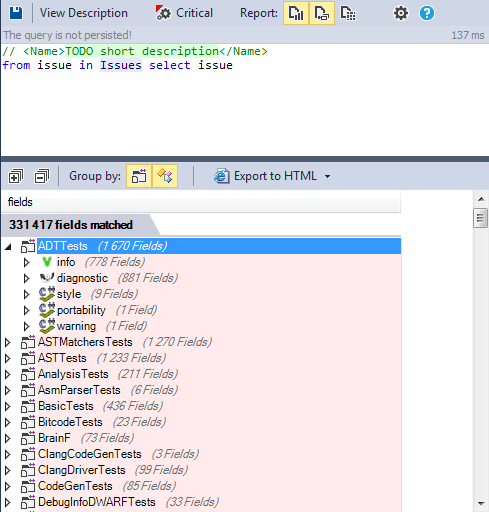Screen dimensions: 489x512
Task: Open the blue help question mark icon
Action: (x=427, y=13)
